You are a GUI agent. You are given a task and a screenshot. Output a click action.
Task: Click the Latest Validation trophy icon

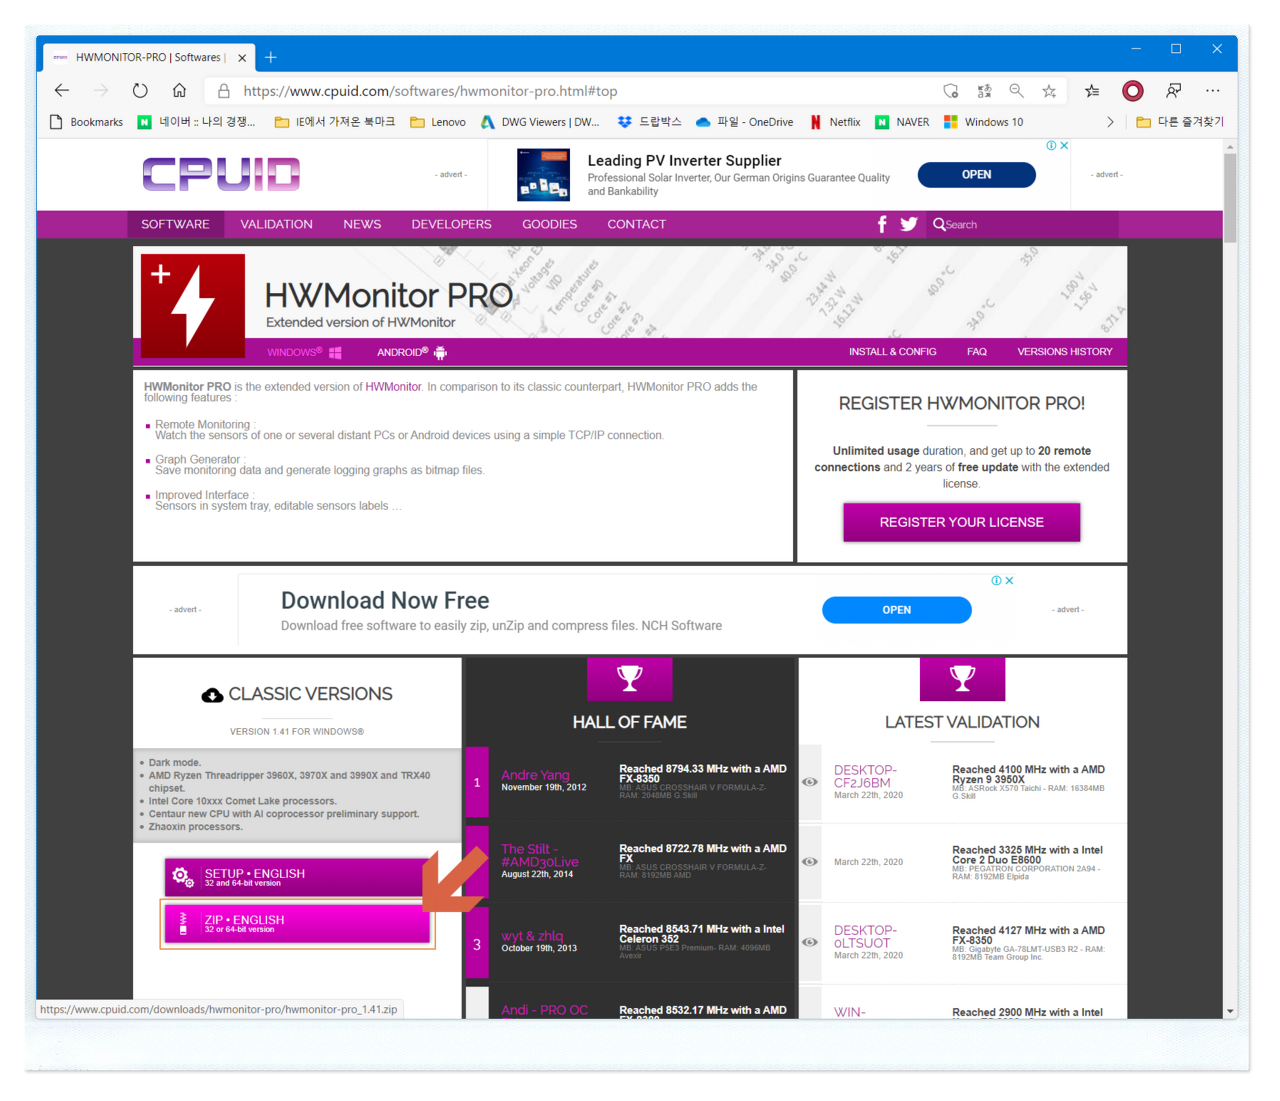(x=962, y=678)
